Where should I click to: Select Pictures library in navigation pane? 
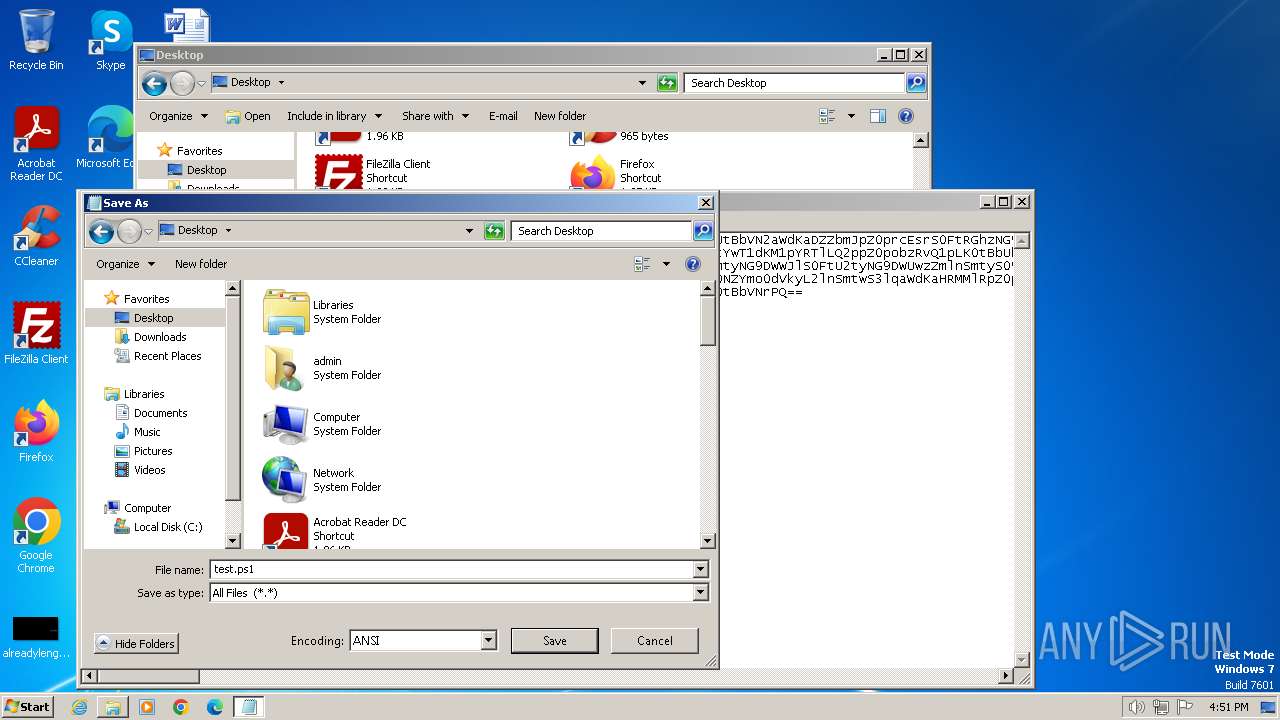(x=153, y=451)
